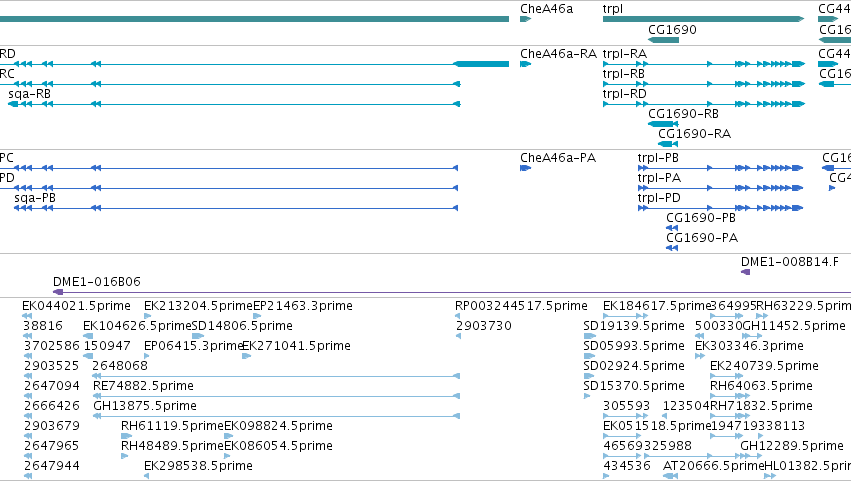Click EST SD05993.5prime label
This screenshot has height=481, width=851.
pyautogui.click(x=633, y=346)
